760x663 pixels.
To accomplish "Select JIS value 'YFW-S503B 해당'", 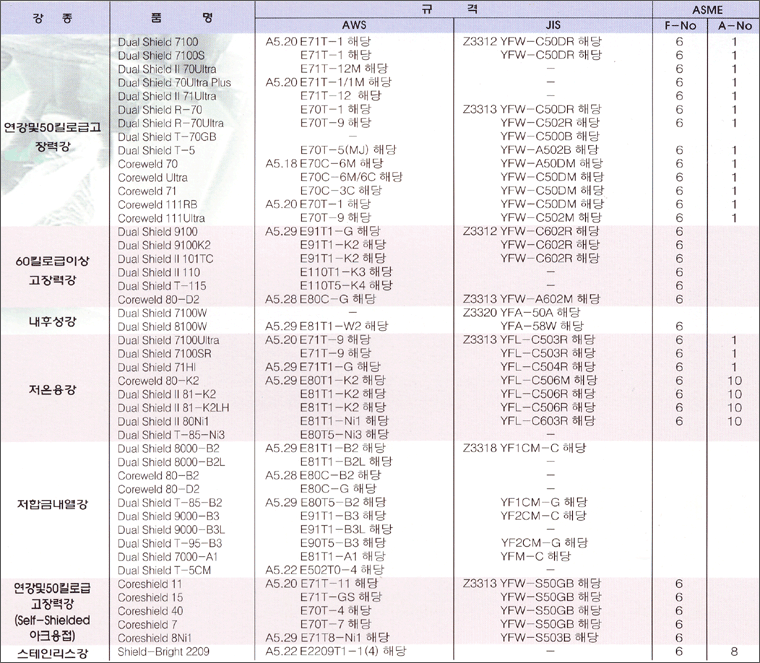I will [551, 638].
